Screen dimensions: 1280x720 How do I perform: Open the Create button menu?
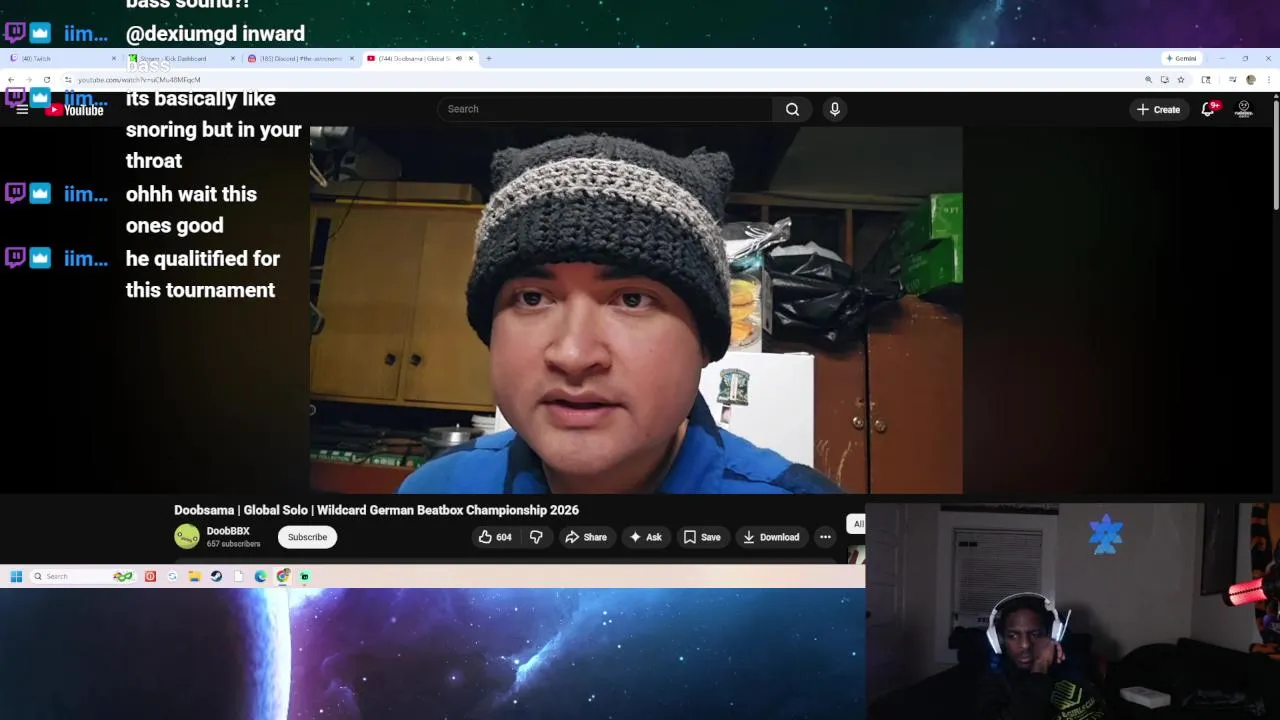click(x=1158, y=109)
